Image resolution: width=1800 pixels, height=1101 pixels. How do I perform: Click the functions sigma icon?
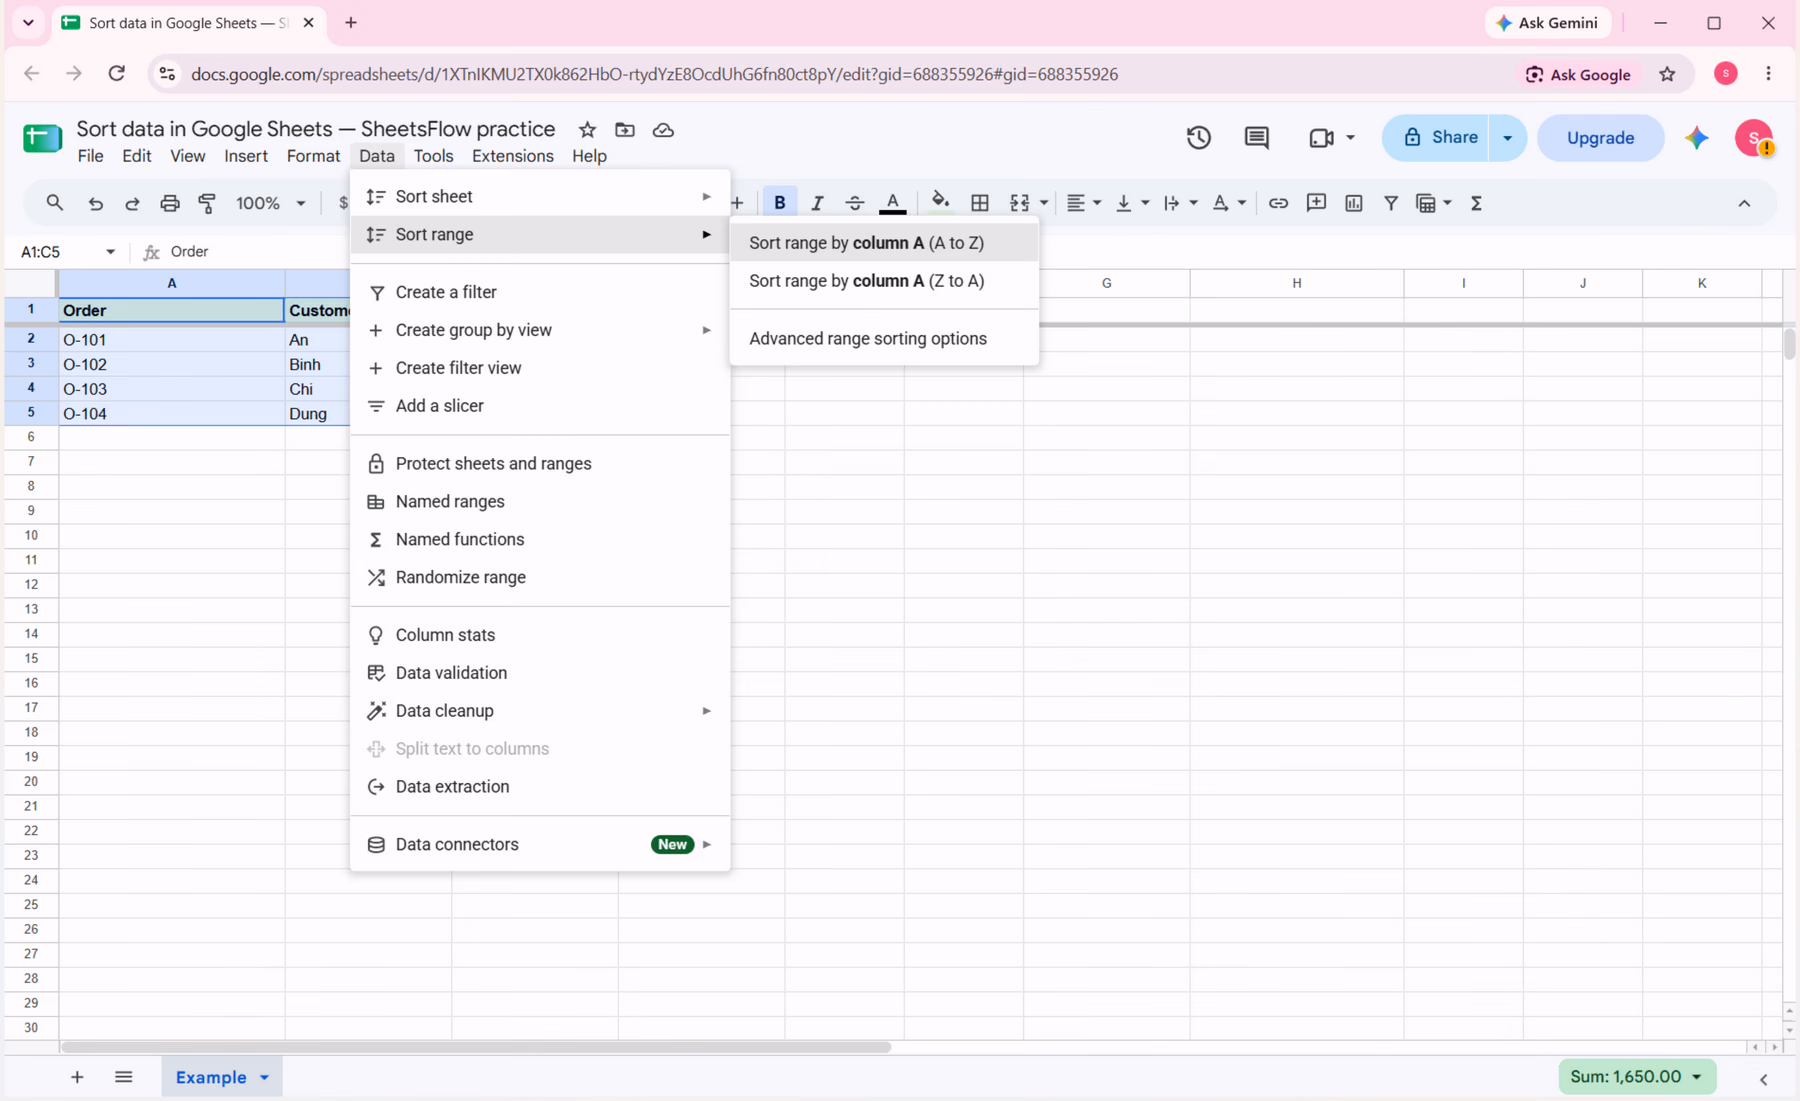coord(1476,203)
